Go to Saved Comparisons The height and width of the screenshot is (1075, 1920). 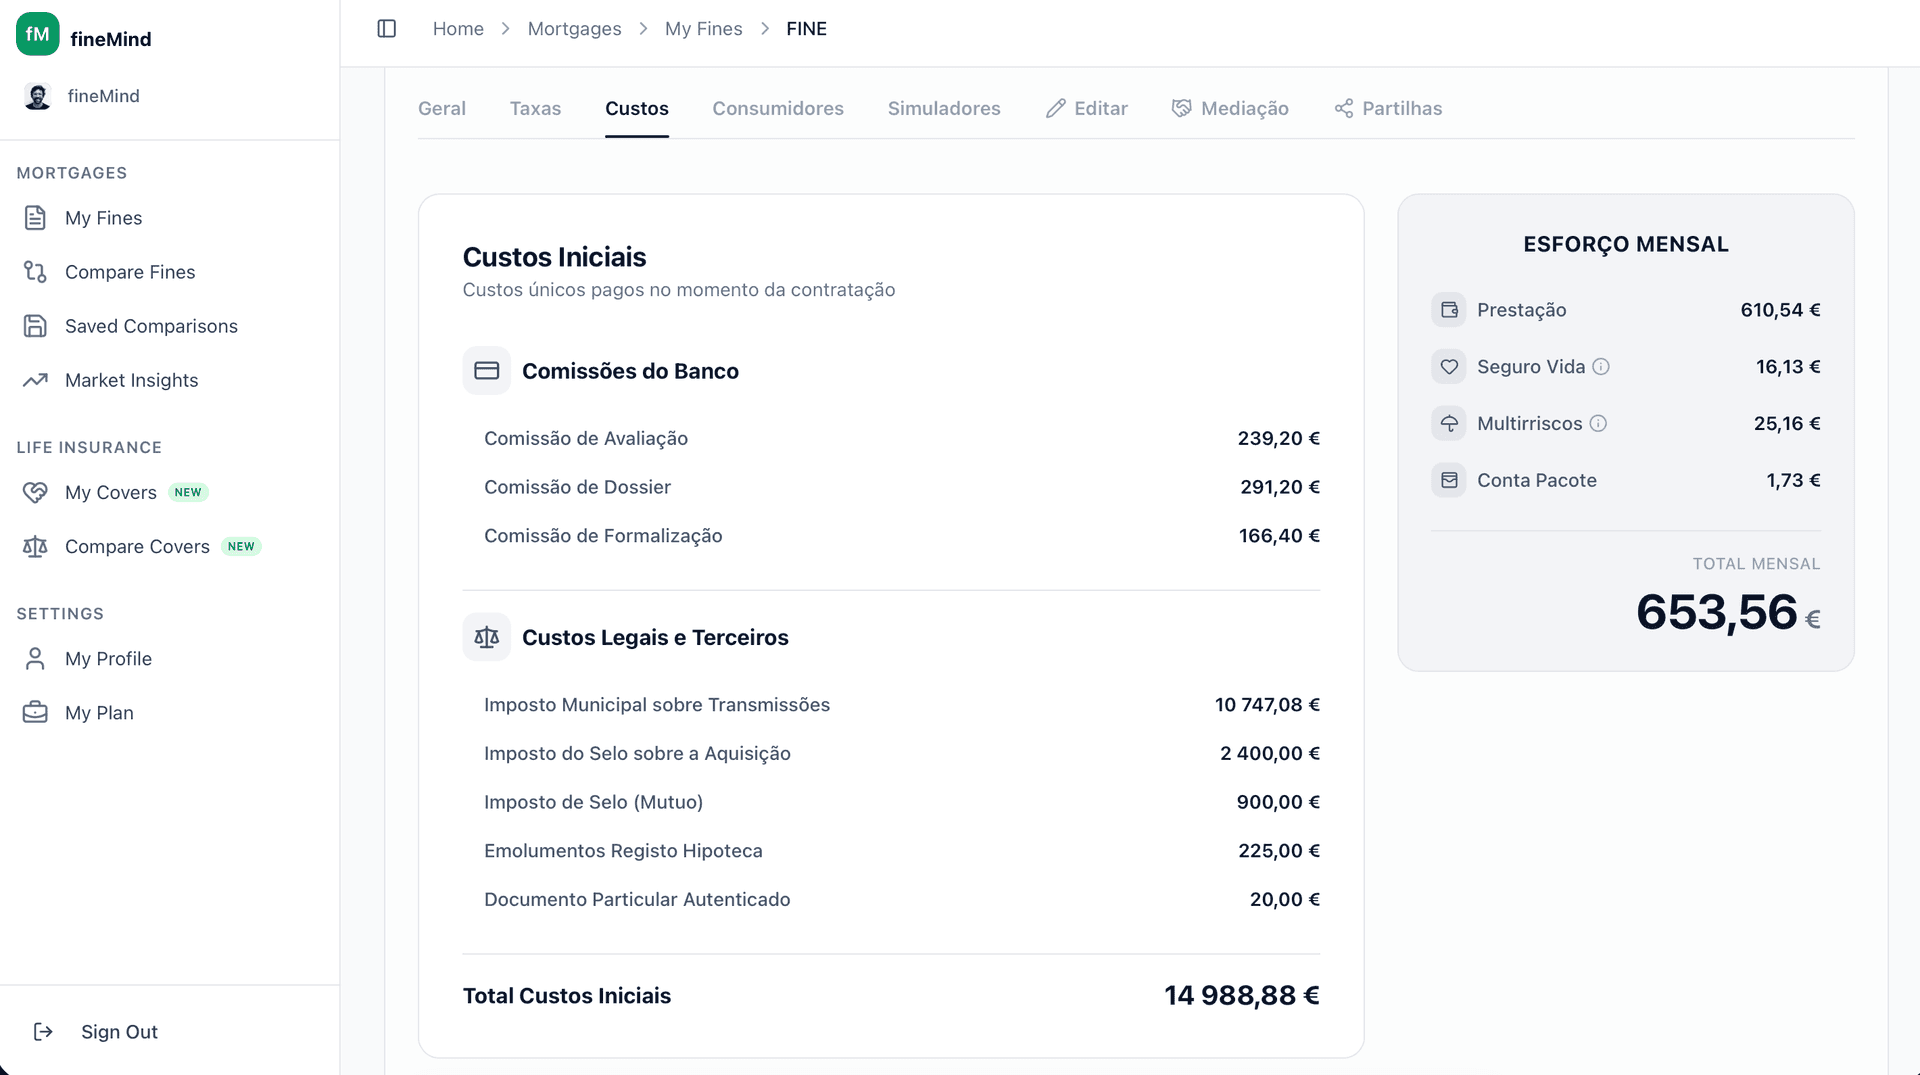pos(151,326)
